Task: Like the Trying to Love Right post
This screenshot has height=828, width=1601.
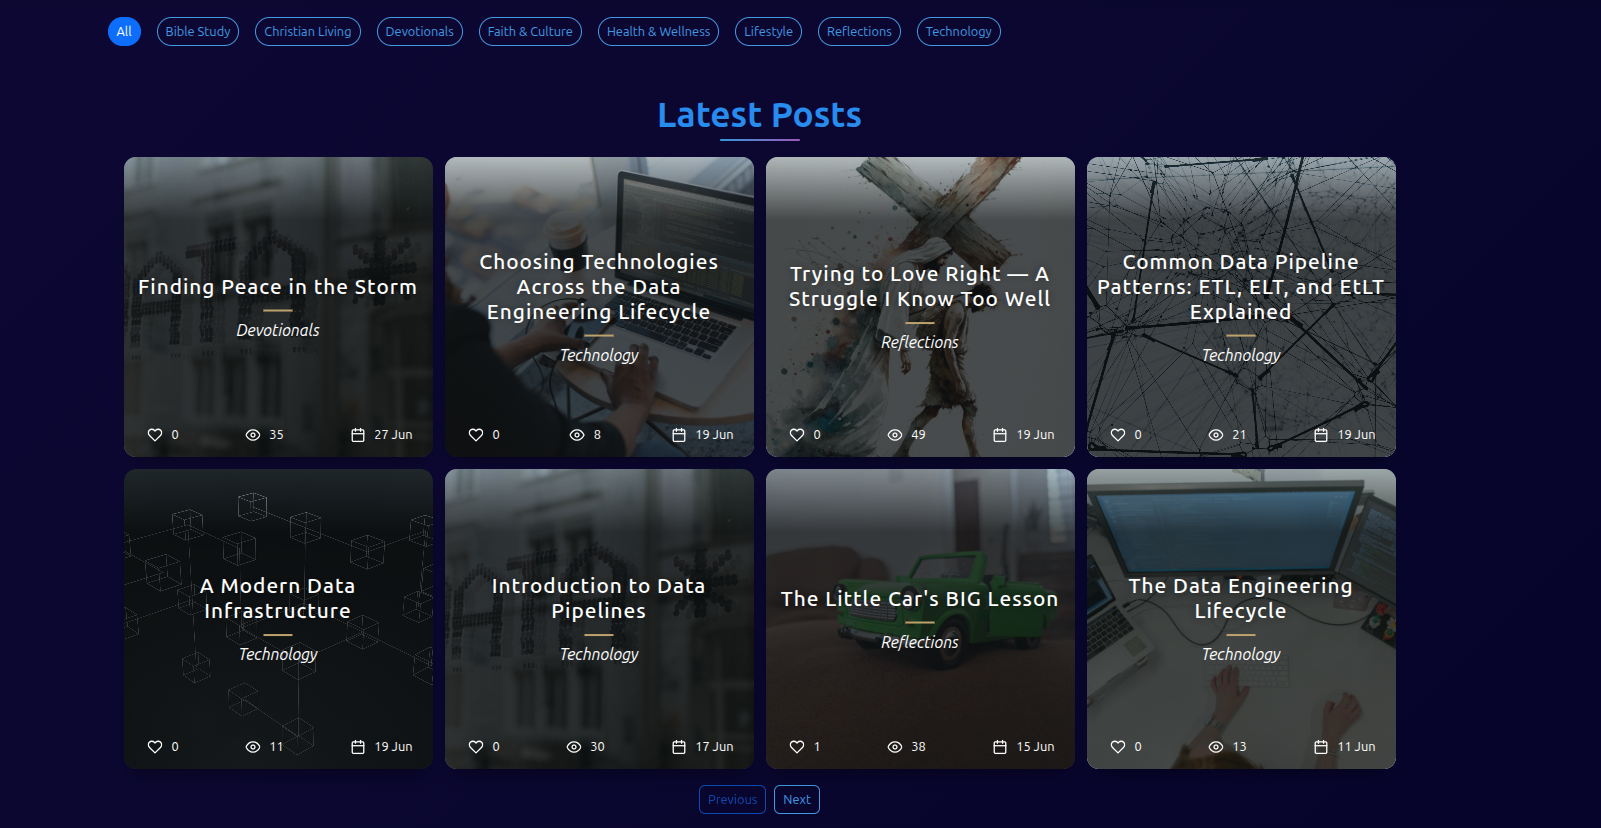Action: [797, 435]
